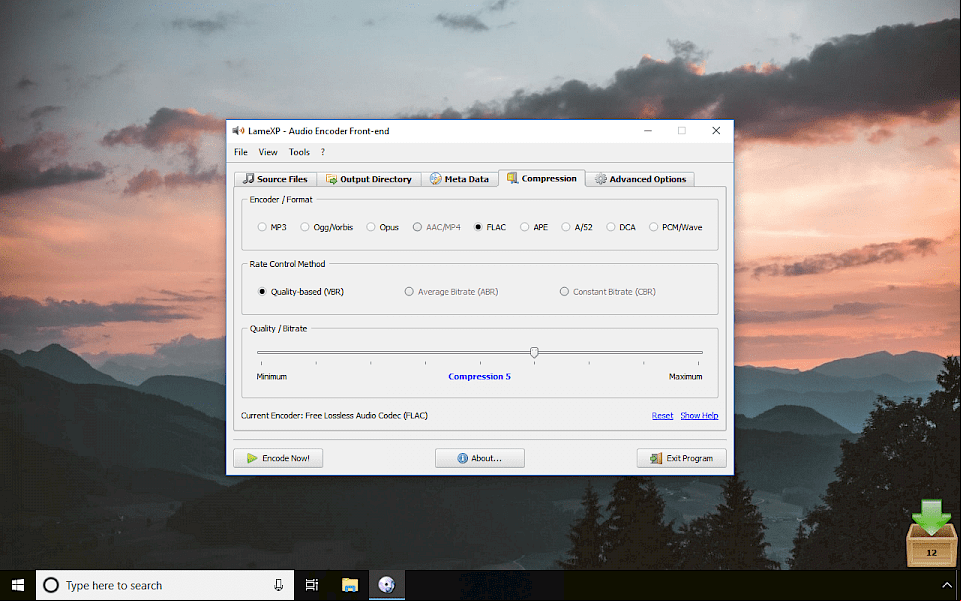Close the LameXP window

[x=716, y=130]
